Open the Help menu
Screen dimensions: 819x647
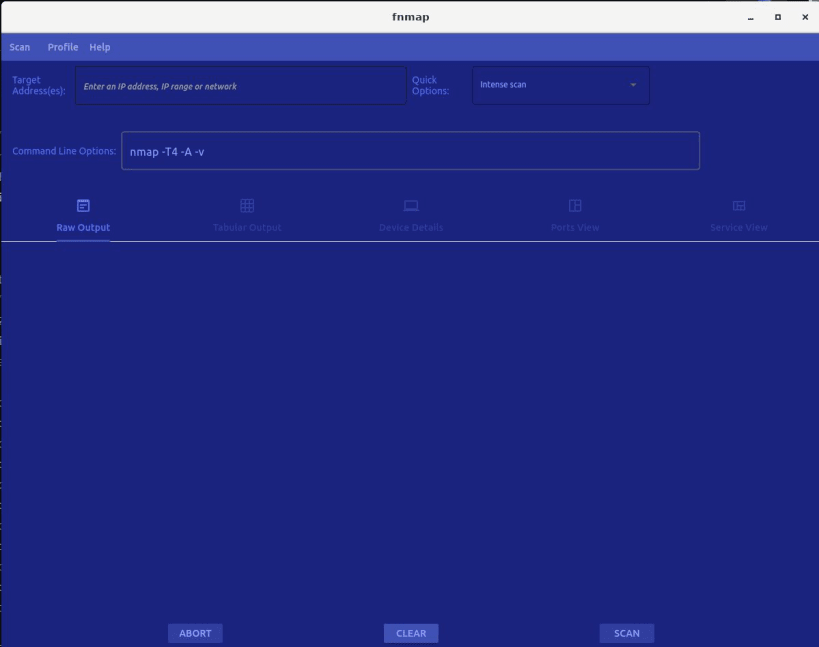pyautogui.click(x=100, y=47)
